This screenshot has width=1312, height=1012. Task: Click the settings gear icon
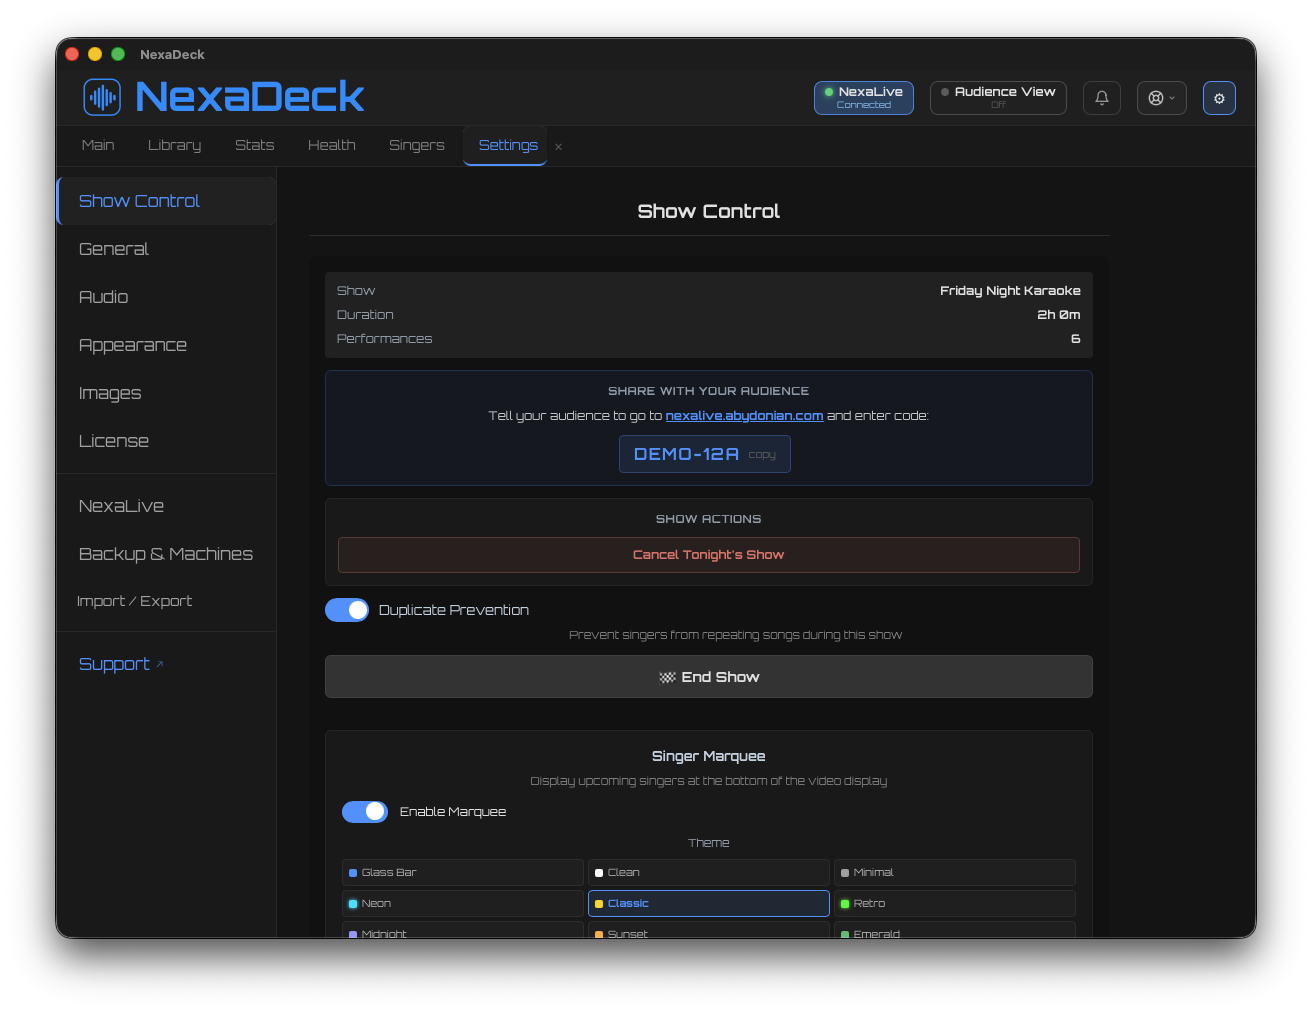[1218, 98]
